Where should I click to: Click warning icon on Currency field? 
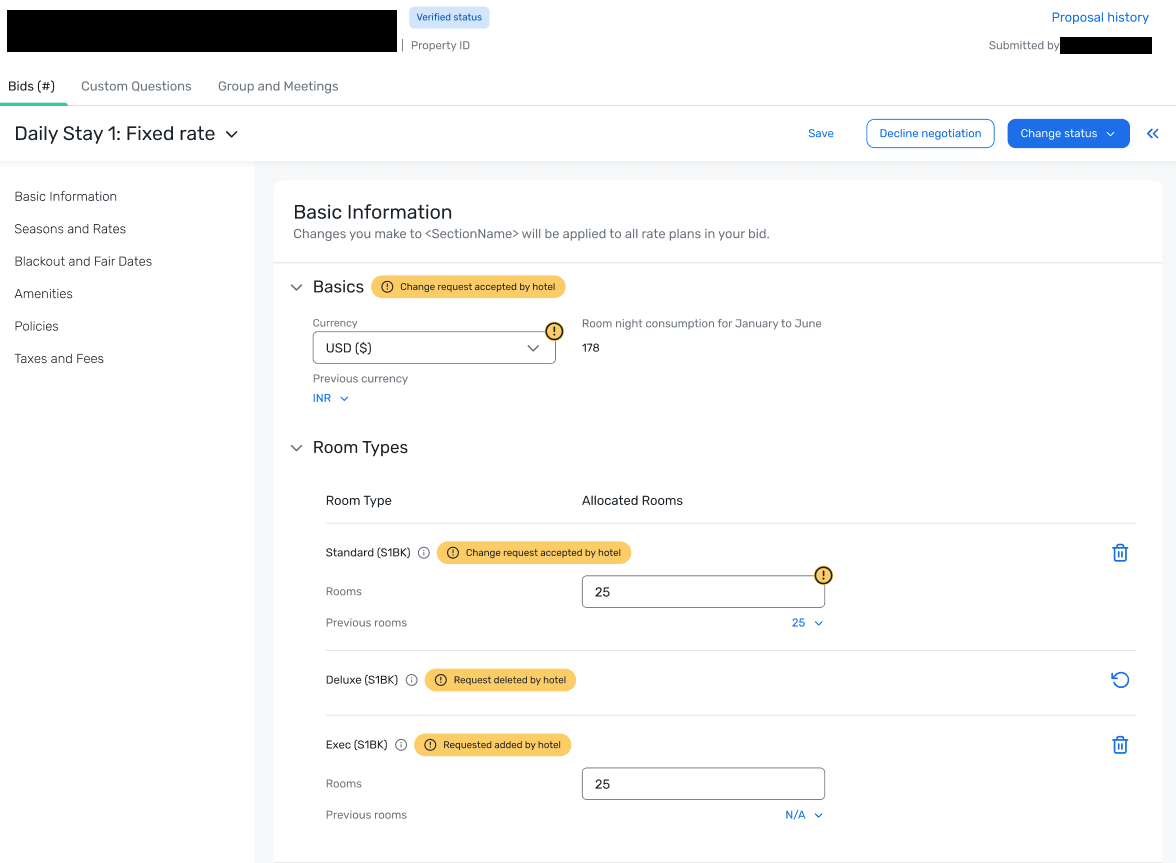coord(554,331)
